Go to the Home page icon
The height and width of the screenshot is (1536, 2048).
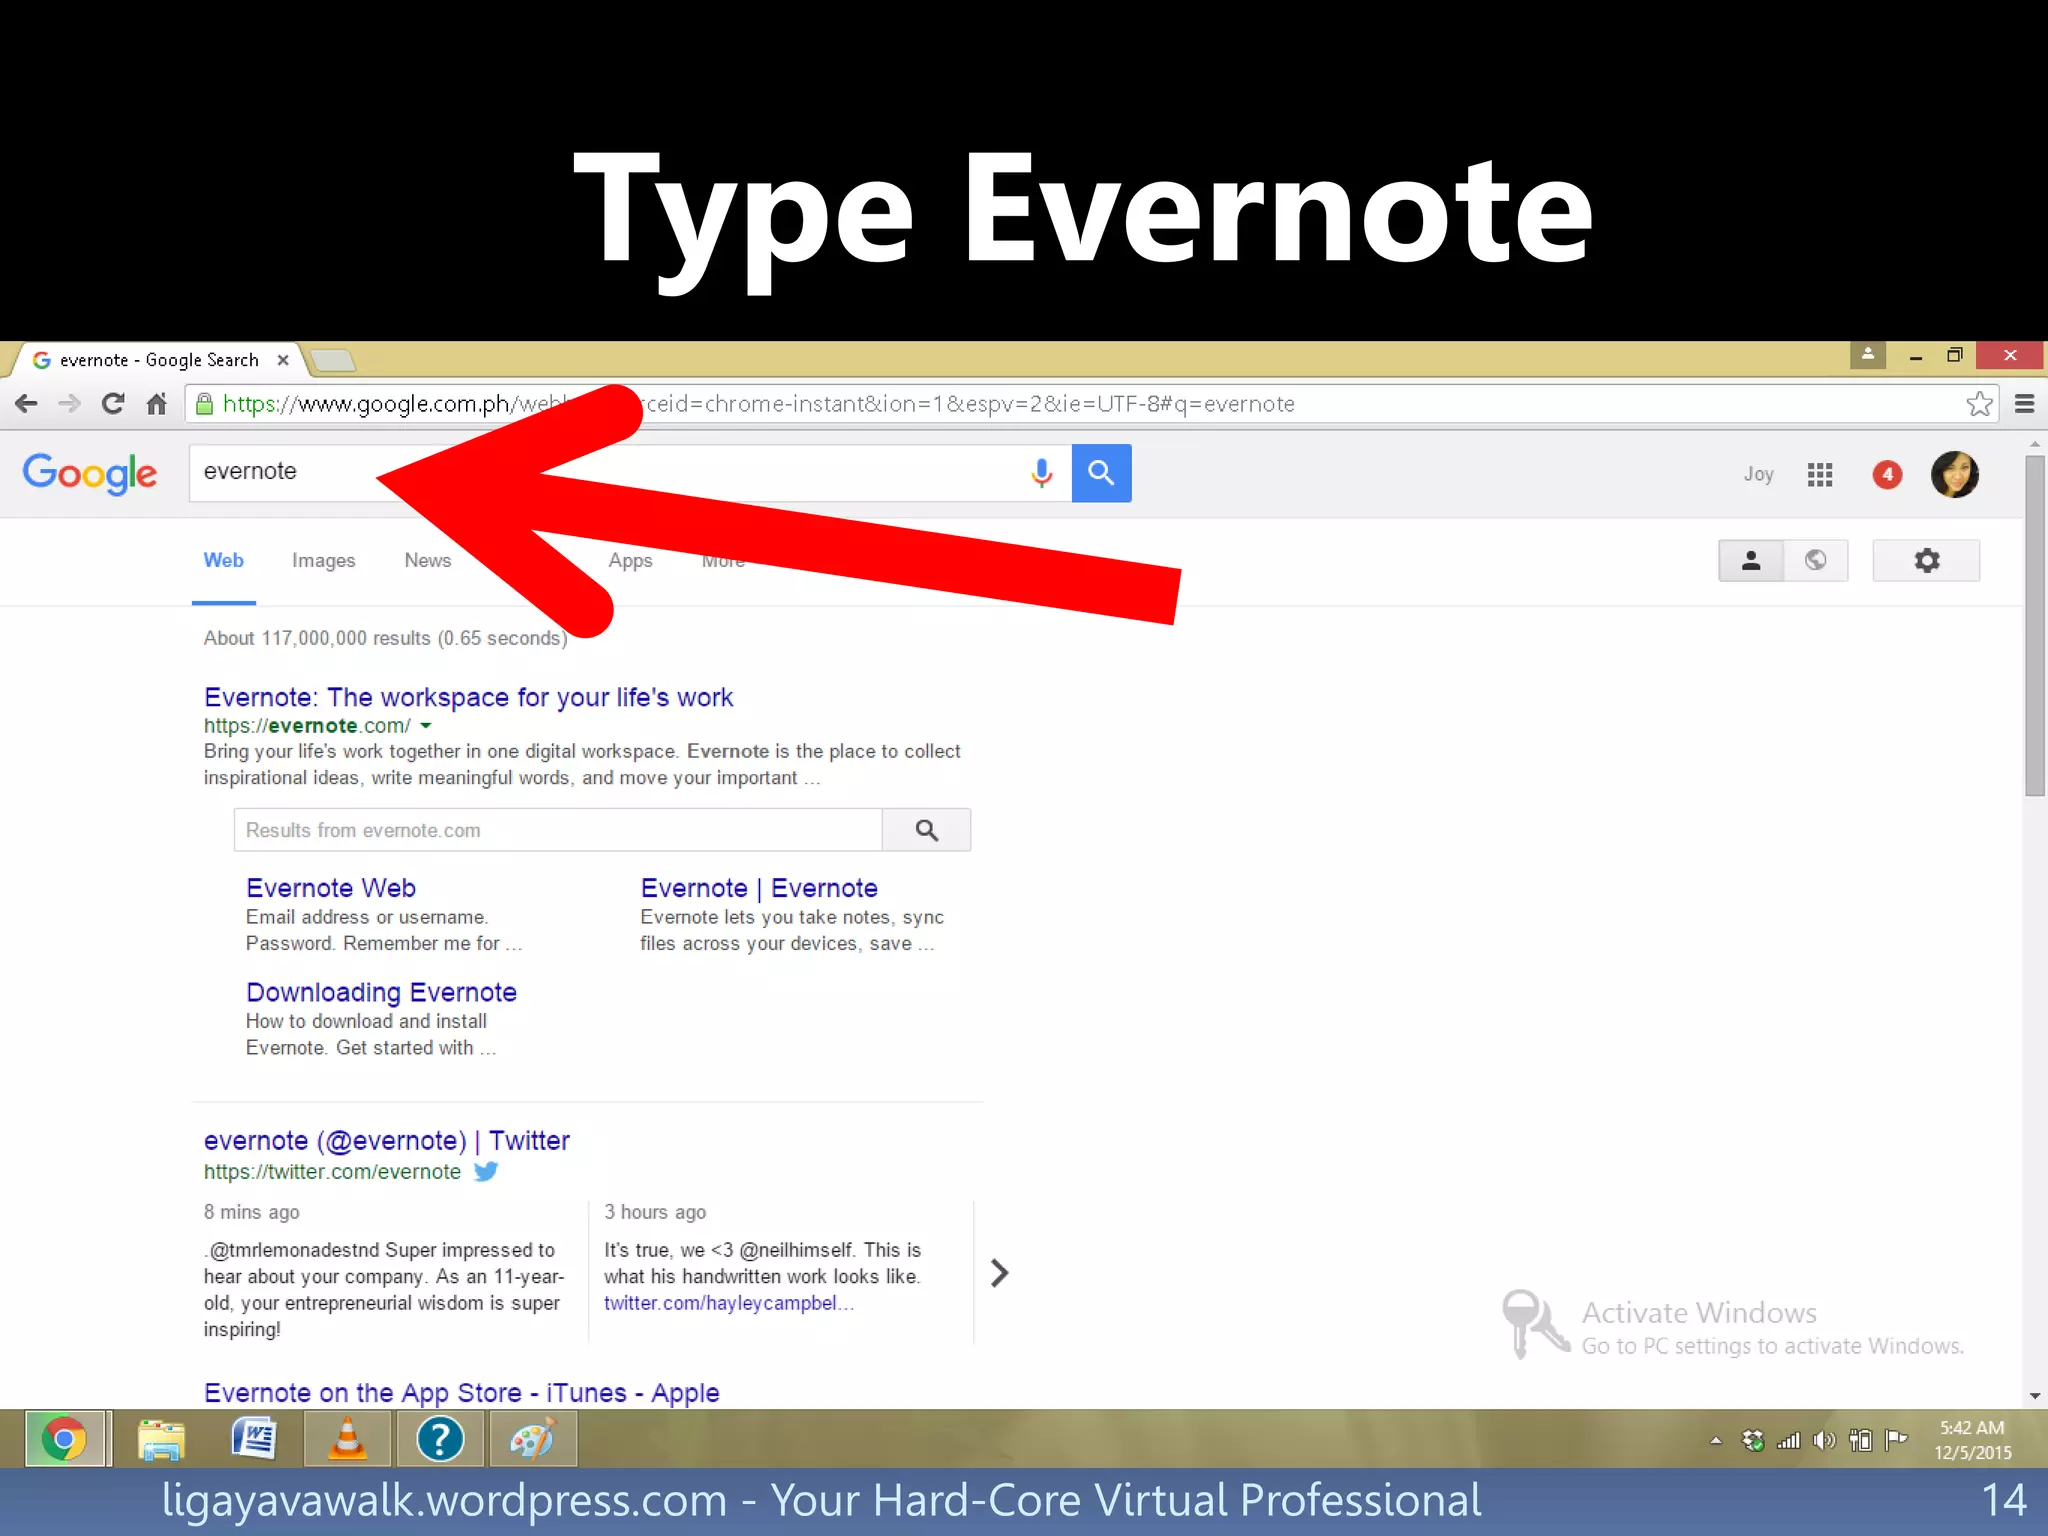(156, 404)
